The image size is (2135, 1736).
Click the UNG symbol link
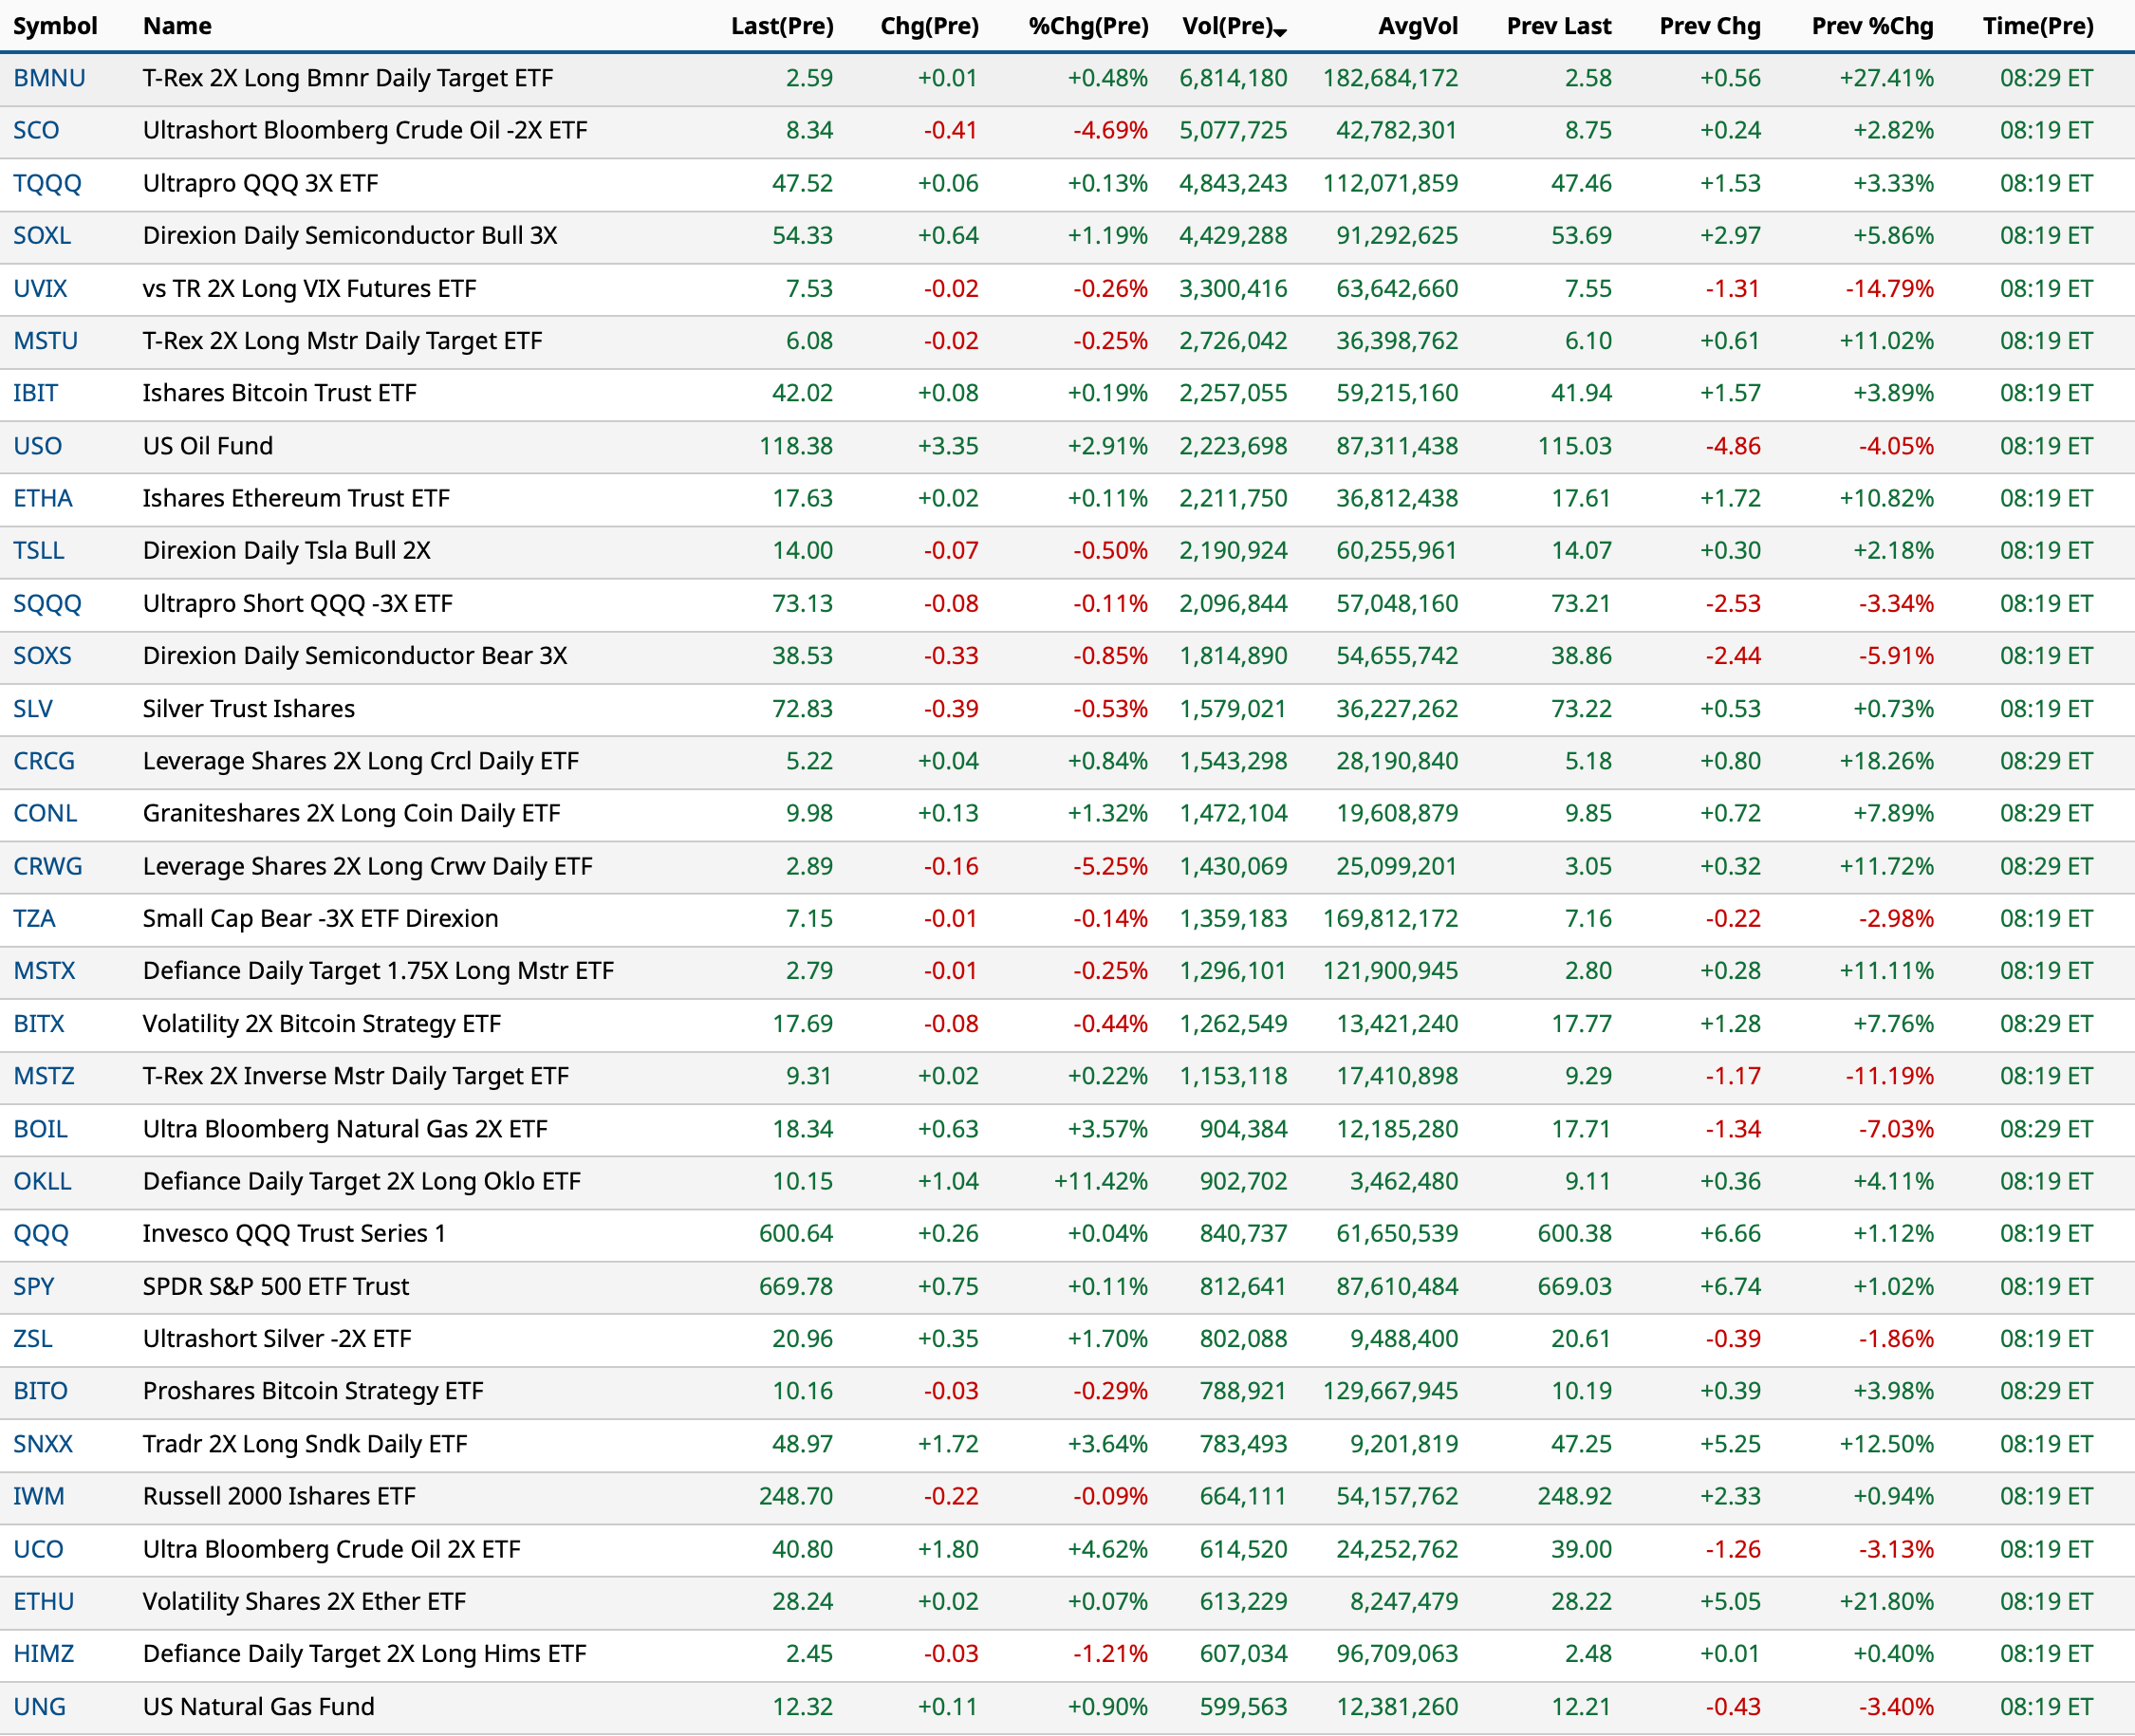coord(39,1706)
